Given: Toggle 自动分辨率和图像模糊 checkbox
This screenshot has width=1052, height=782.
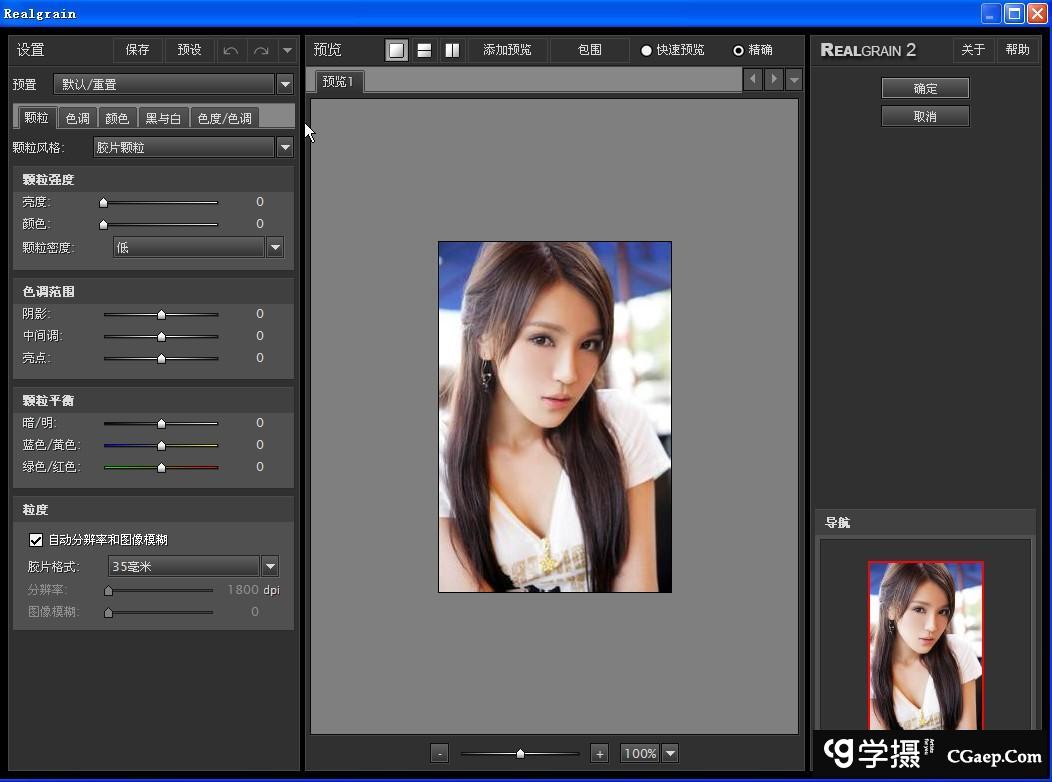Looking at the screenshot, I should (36, 540).
